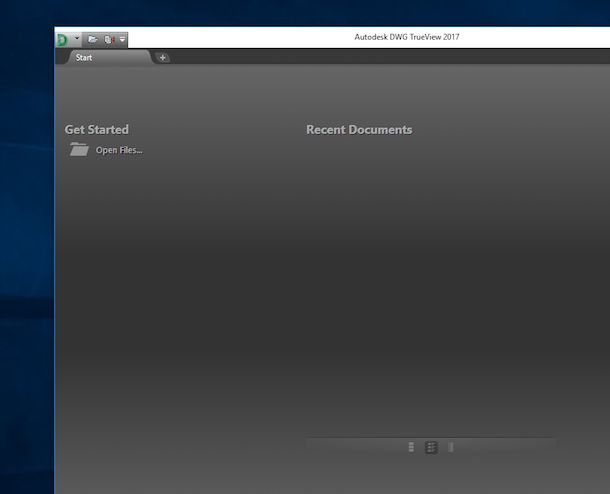The width and height of the screenshot is (610, 494).
Task: Switch to the Start tab
Action: click(108, 58)
